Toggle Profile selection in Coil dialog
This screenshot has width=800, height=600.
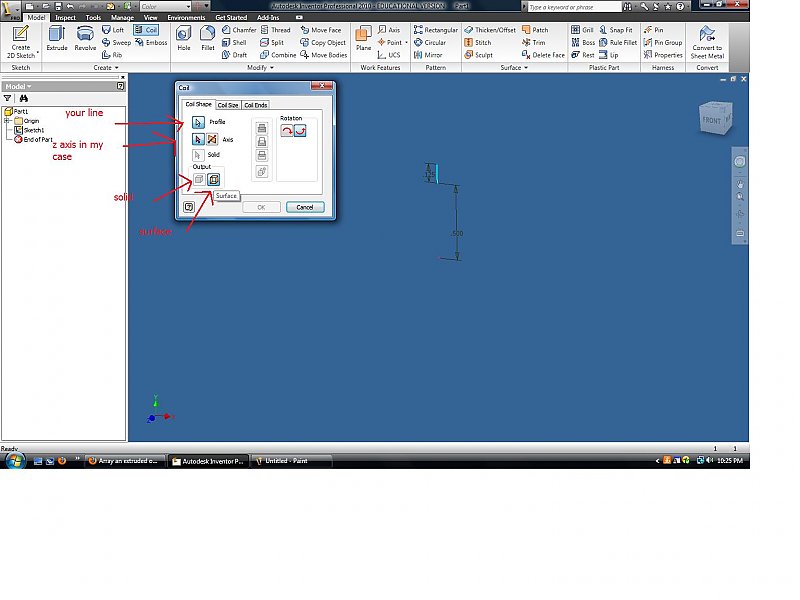coord(198,122)
